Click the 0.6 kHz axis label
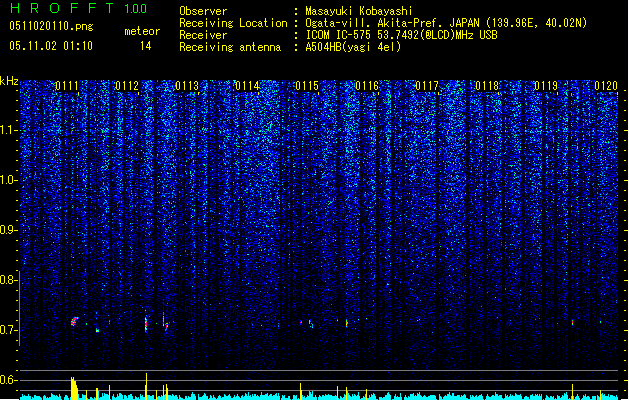Viewport: 629px width, 400px height. click(9, 380)
